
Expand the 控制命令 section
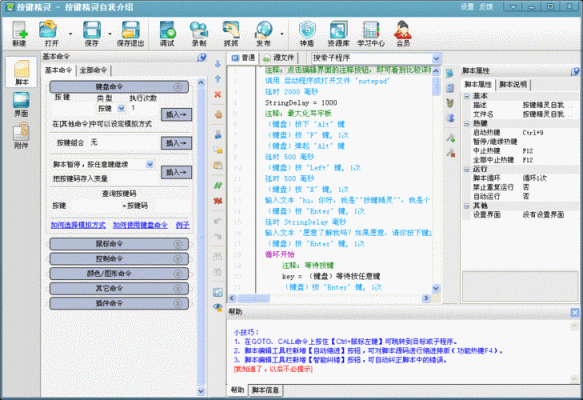tap(178, 259)
